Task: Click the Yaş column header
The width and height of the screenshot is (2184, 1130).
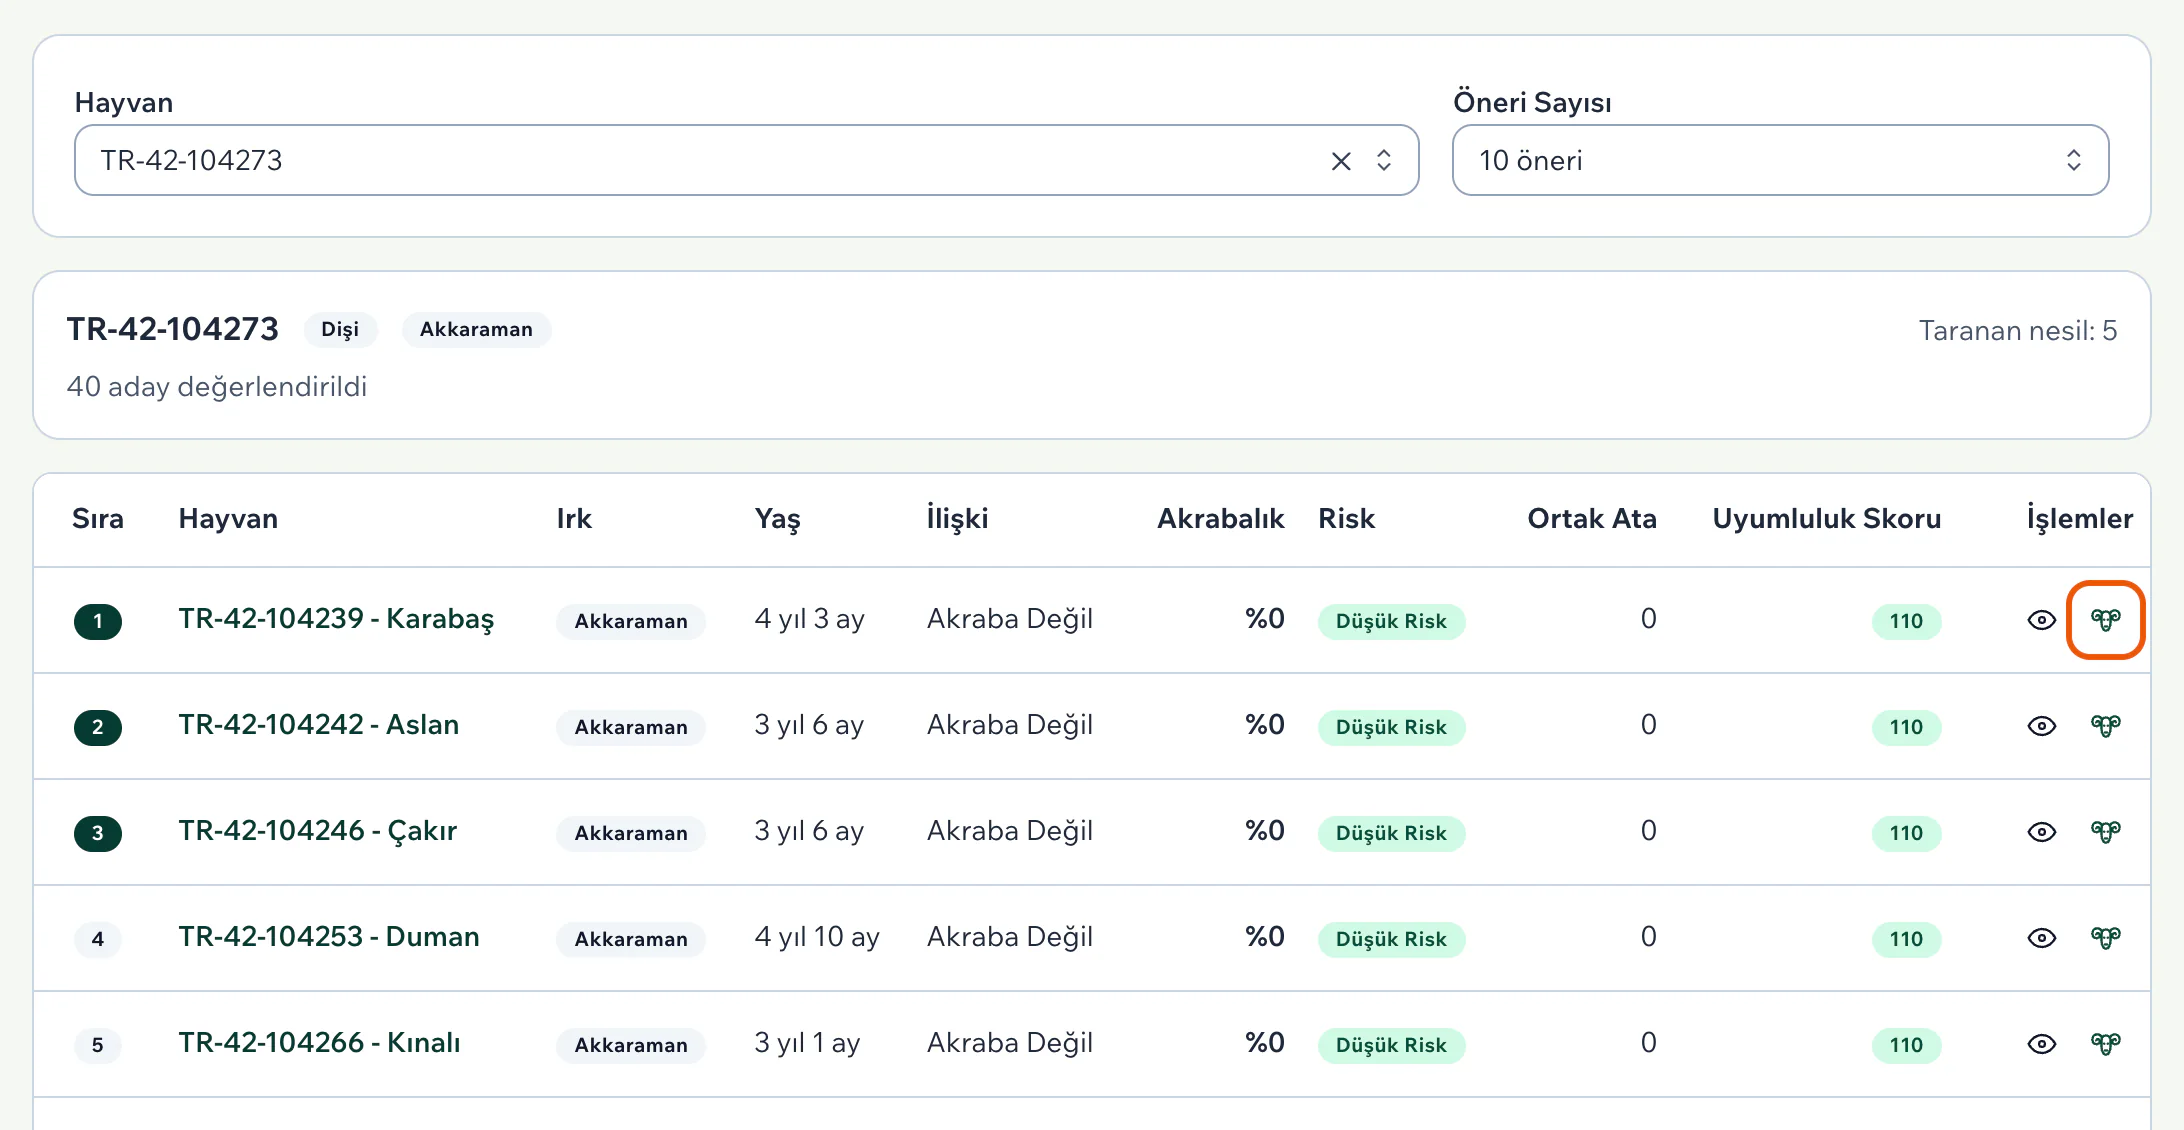Action: [777, 519]
